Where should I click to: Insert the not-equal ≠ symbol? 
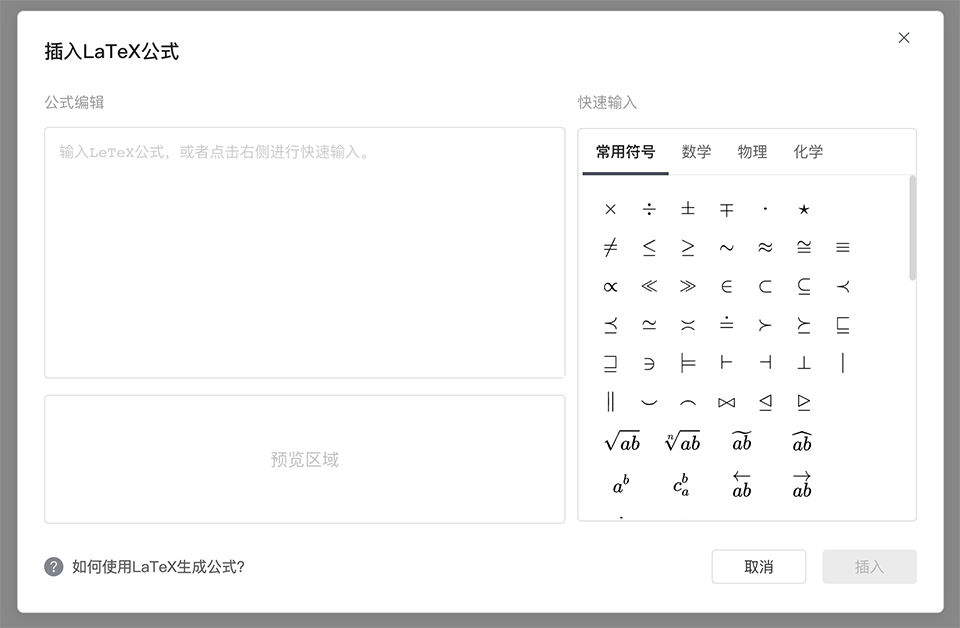pyautogui.click(x=610, y=247)
